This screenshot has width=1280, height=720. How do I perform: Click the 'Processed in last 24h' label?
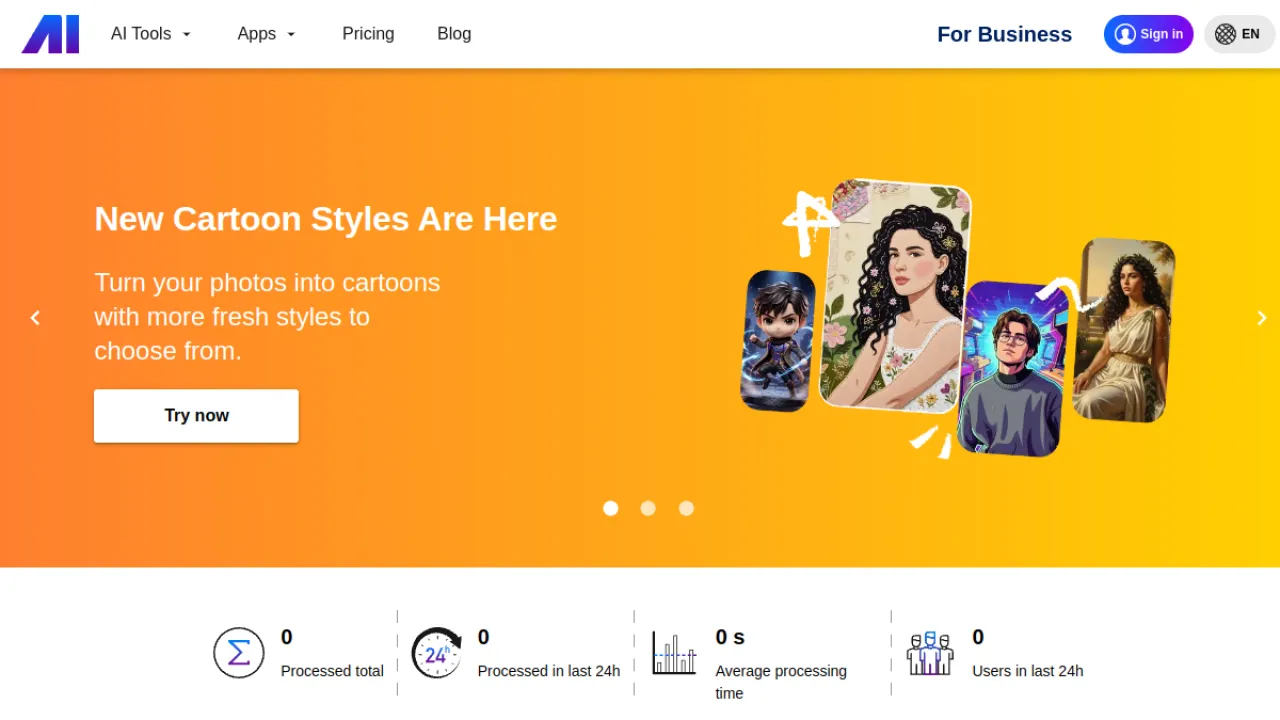[549, 671]
